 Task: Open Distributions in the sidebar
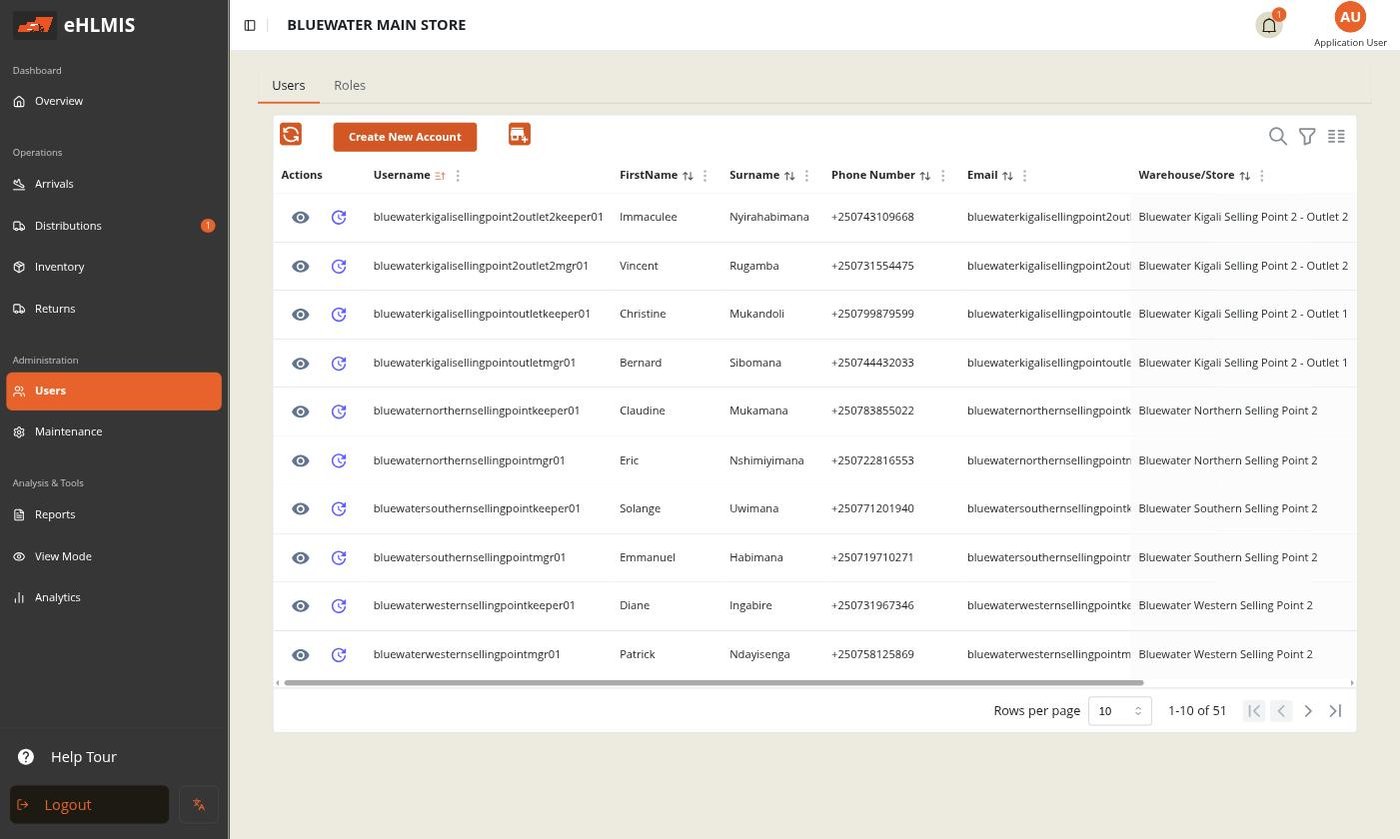coord(114,226)
